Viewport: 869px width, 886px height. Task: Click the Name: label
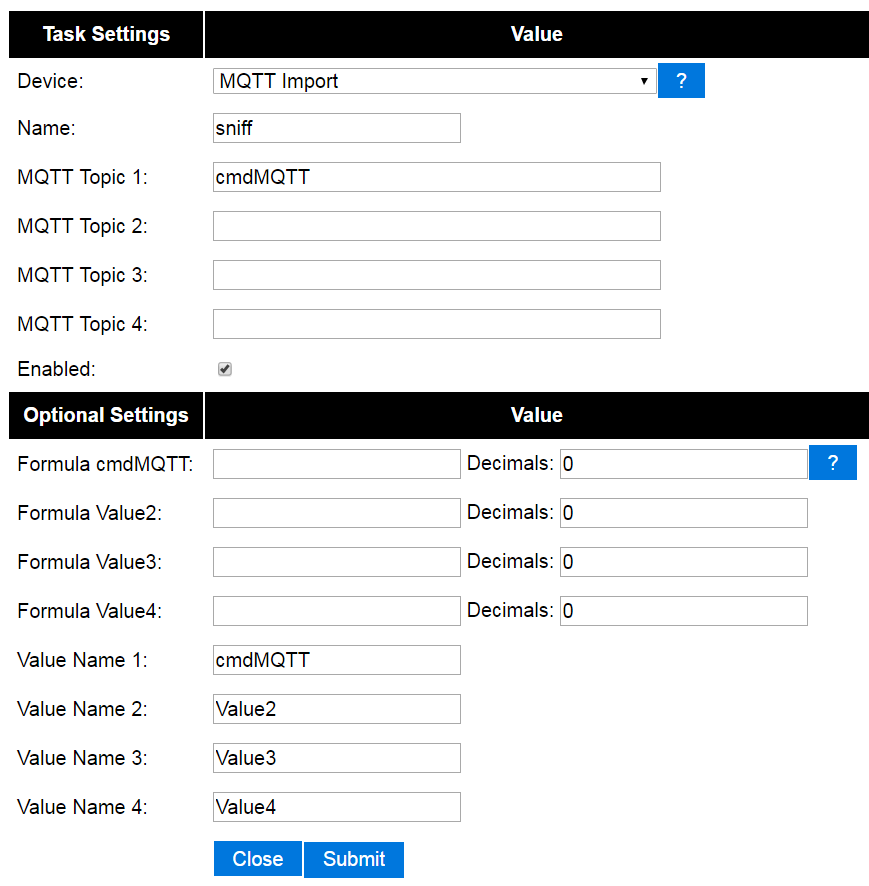(x=46, y=128)
